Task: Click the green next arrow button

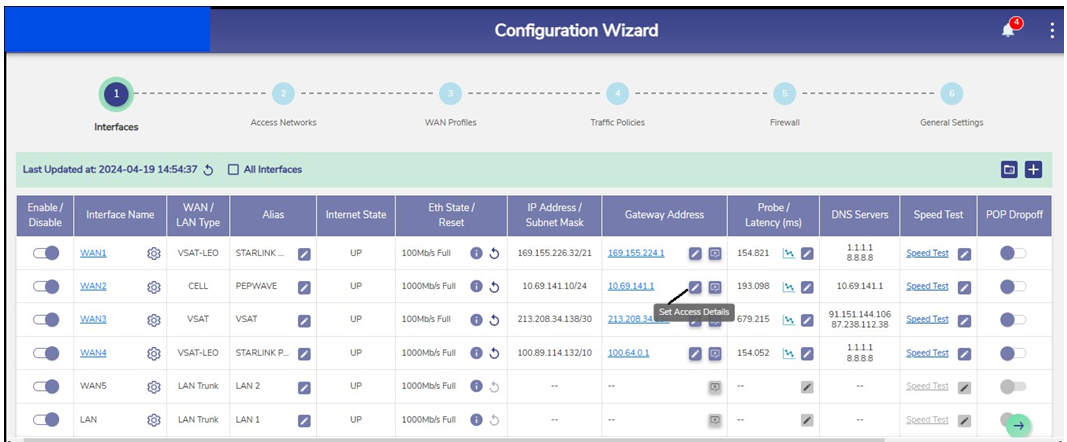Action: click(x=1018, y=425)
